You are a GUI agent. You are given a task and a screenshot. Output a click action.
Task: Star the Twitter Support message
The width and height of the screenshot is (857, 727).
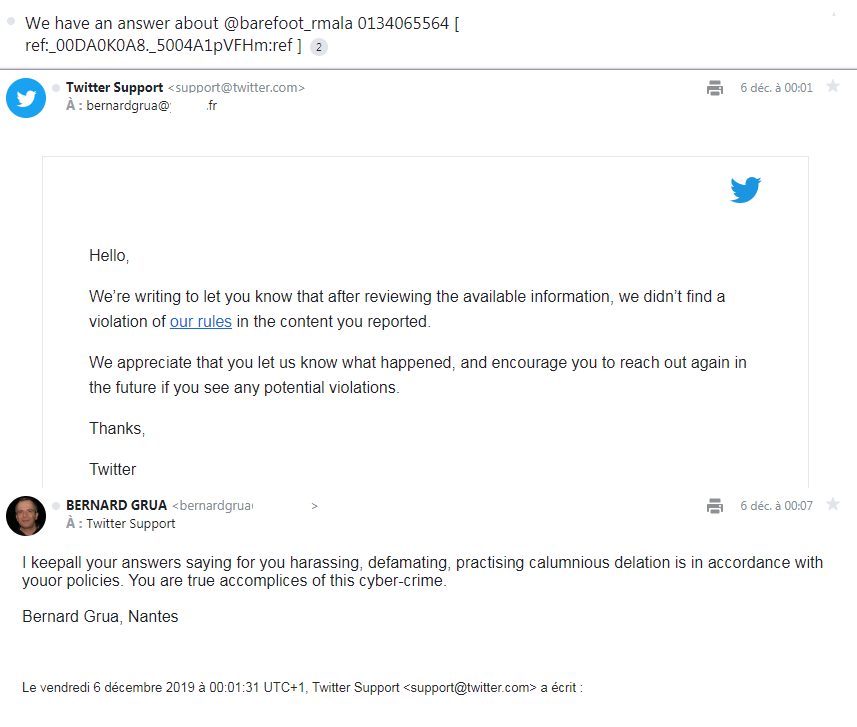coord(833,87)
